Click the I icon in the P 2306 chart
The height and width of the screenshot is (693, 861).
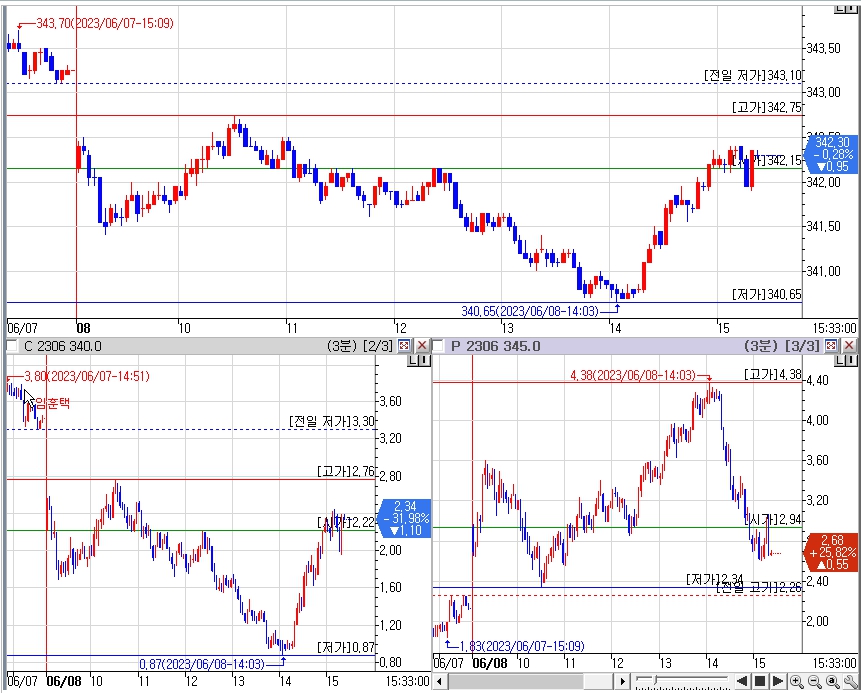[x=851, y=361]
